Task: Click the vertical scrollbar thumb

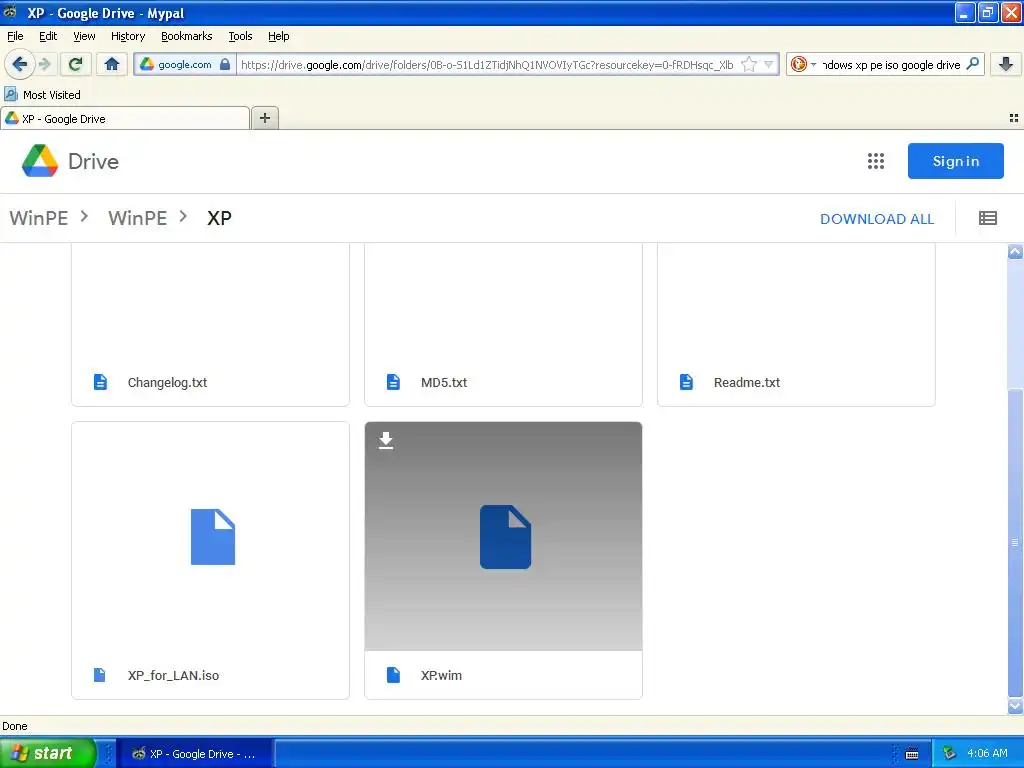Action: [x=1015, y=543]
